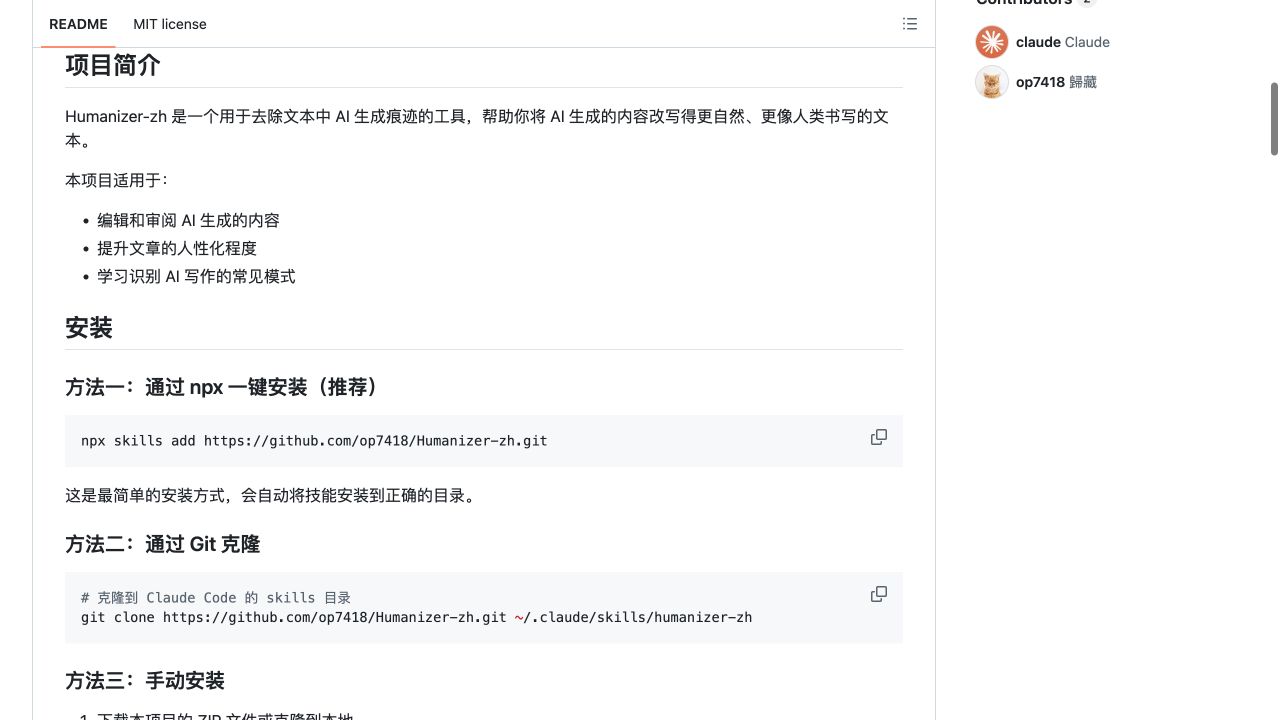
Task: Open claude contributor avatar
Action: pyautogui.click(x=992, y=42)
